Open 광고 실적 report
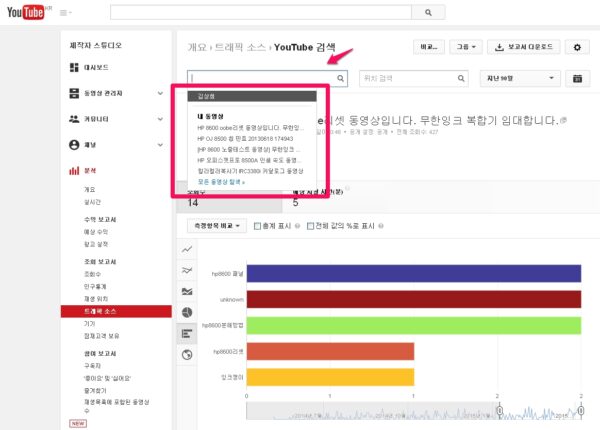This screenshot has height=430, width=600. tap(96, 244)
